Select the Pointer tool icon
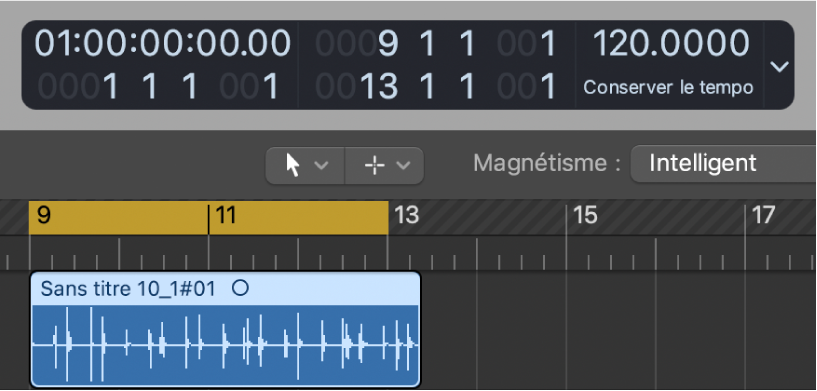This screenshot has height=391, width=817. pyautogui.click(x=293, y=166)
